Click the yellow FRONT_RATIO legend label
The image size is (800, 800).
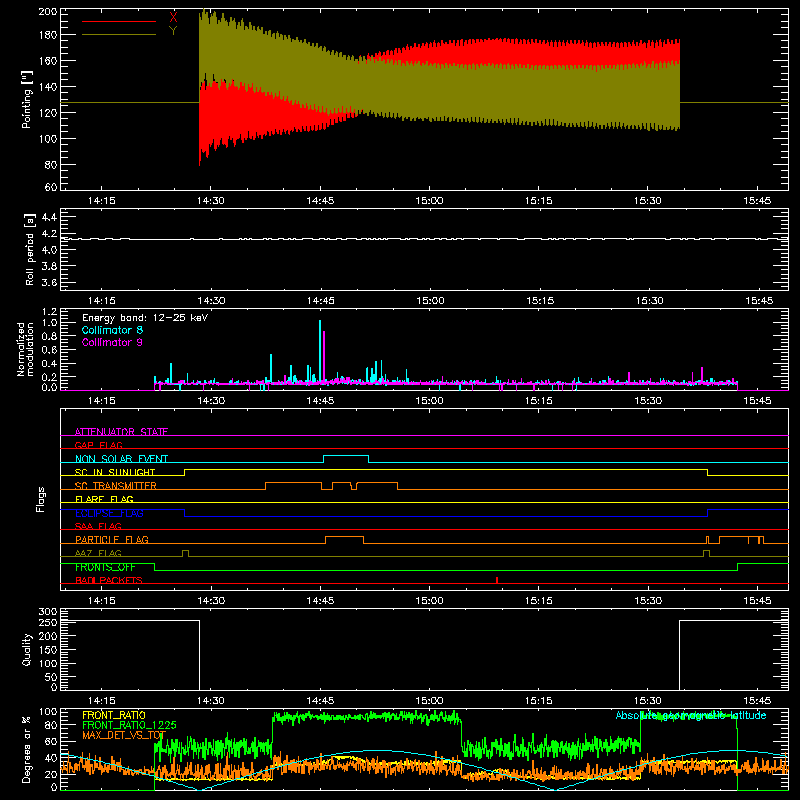(x=114, y=715)
